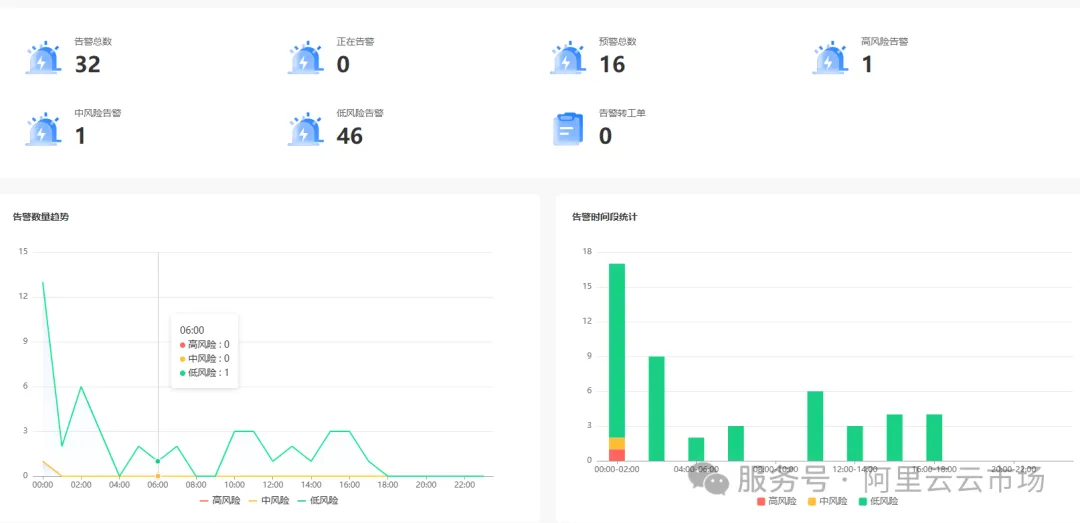Click the red segment of the 00:00-02:00 bar
This screenshot has width=1080, height=523.
616,455
